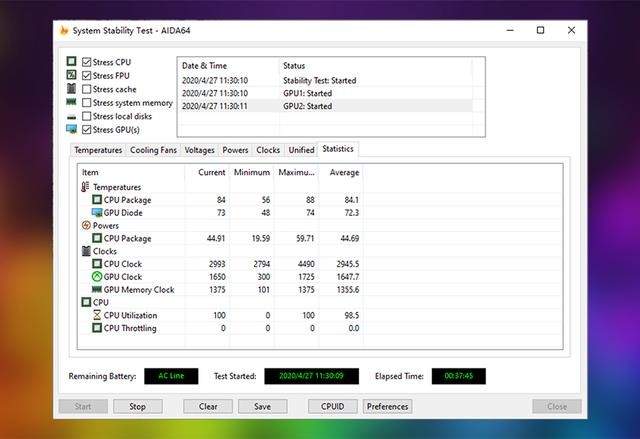This screenshot has height=439, width=640.
Task: Enable the Stress cache checkbox
Action: tap(87, 89)
